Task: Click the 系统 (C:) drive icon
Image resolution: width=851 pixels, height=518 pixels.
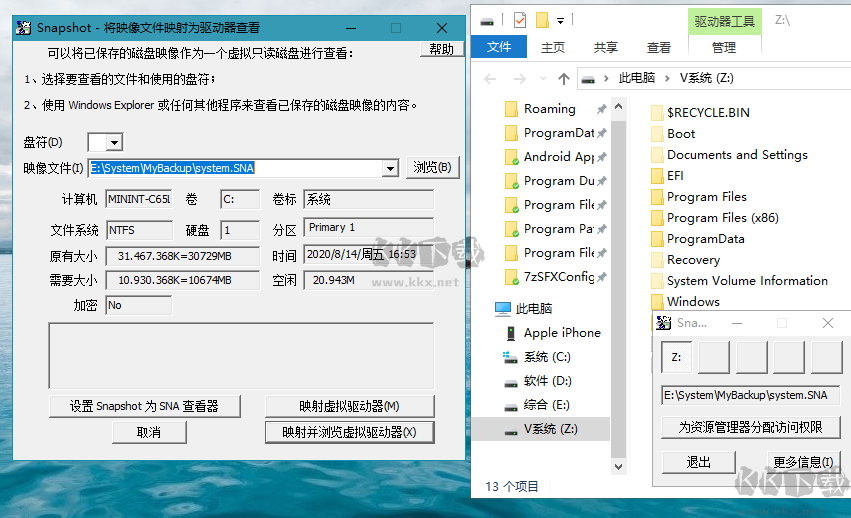Action: 510,357
